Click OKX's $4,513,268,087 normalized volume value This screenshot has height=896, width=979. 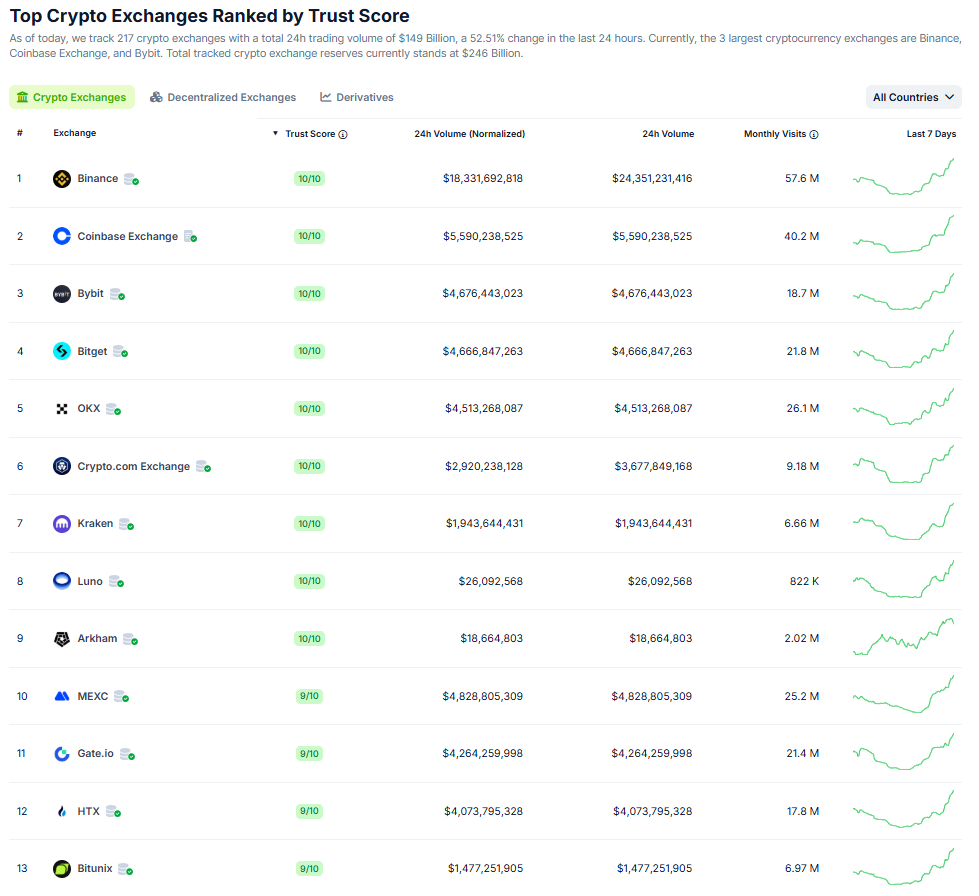484,408
